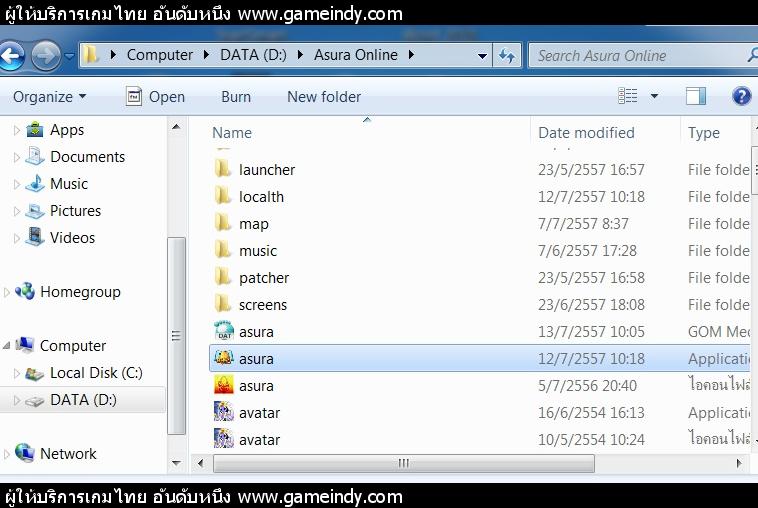Select Music library in the navigation pane
Image resolution: width=758 pixels, height=508 pixels.
(x=69, y=184)
